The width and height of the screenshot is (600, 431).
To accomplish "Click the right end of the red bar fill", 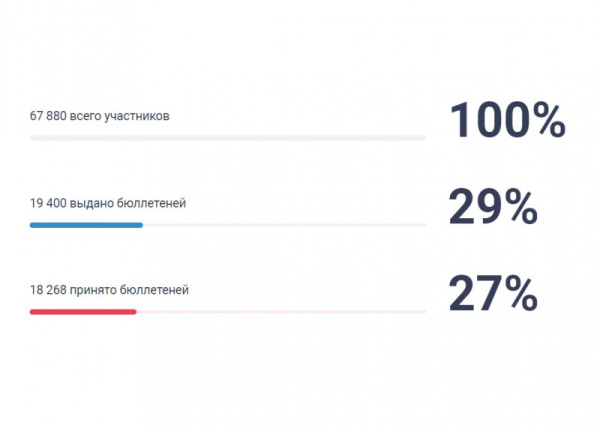I will 133,312.
